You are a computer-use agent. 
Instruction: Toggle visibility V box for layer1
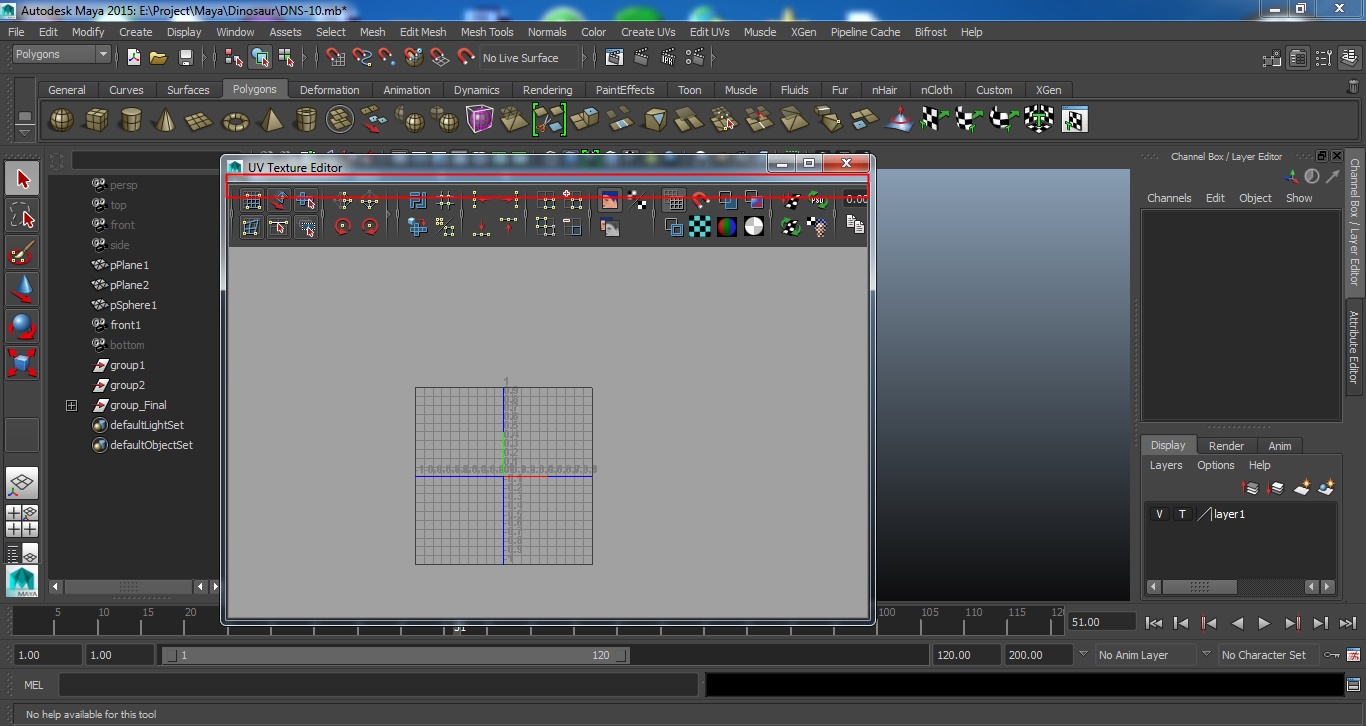(1159, 514)
